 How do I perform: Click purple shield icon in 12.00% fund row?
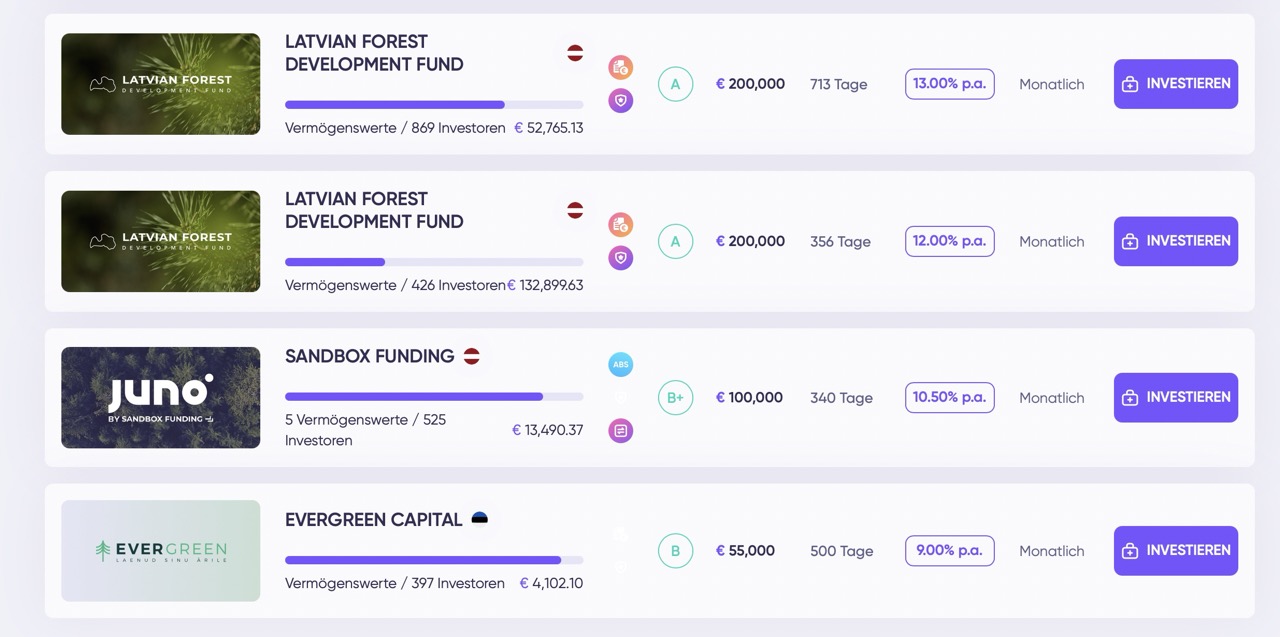click(621, 258)
